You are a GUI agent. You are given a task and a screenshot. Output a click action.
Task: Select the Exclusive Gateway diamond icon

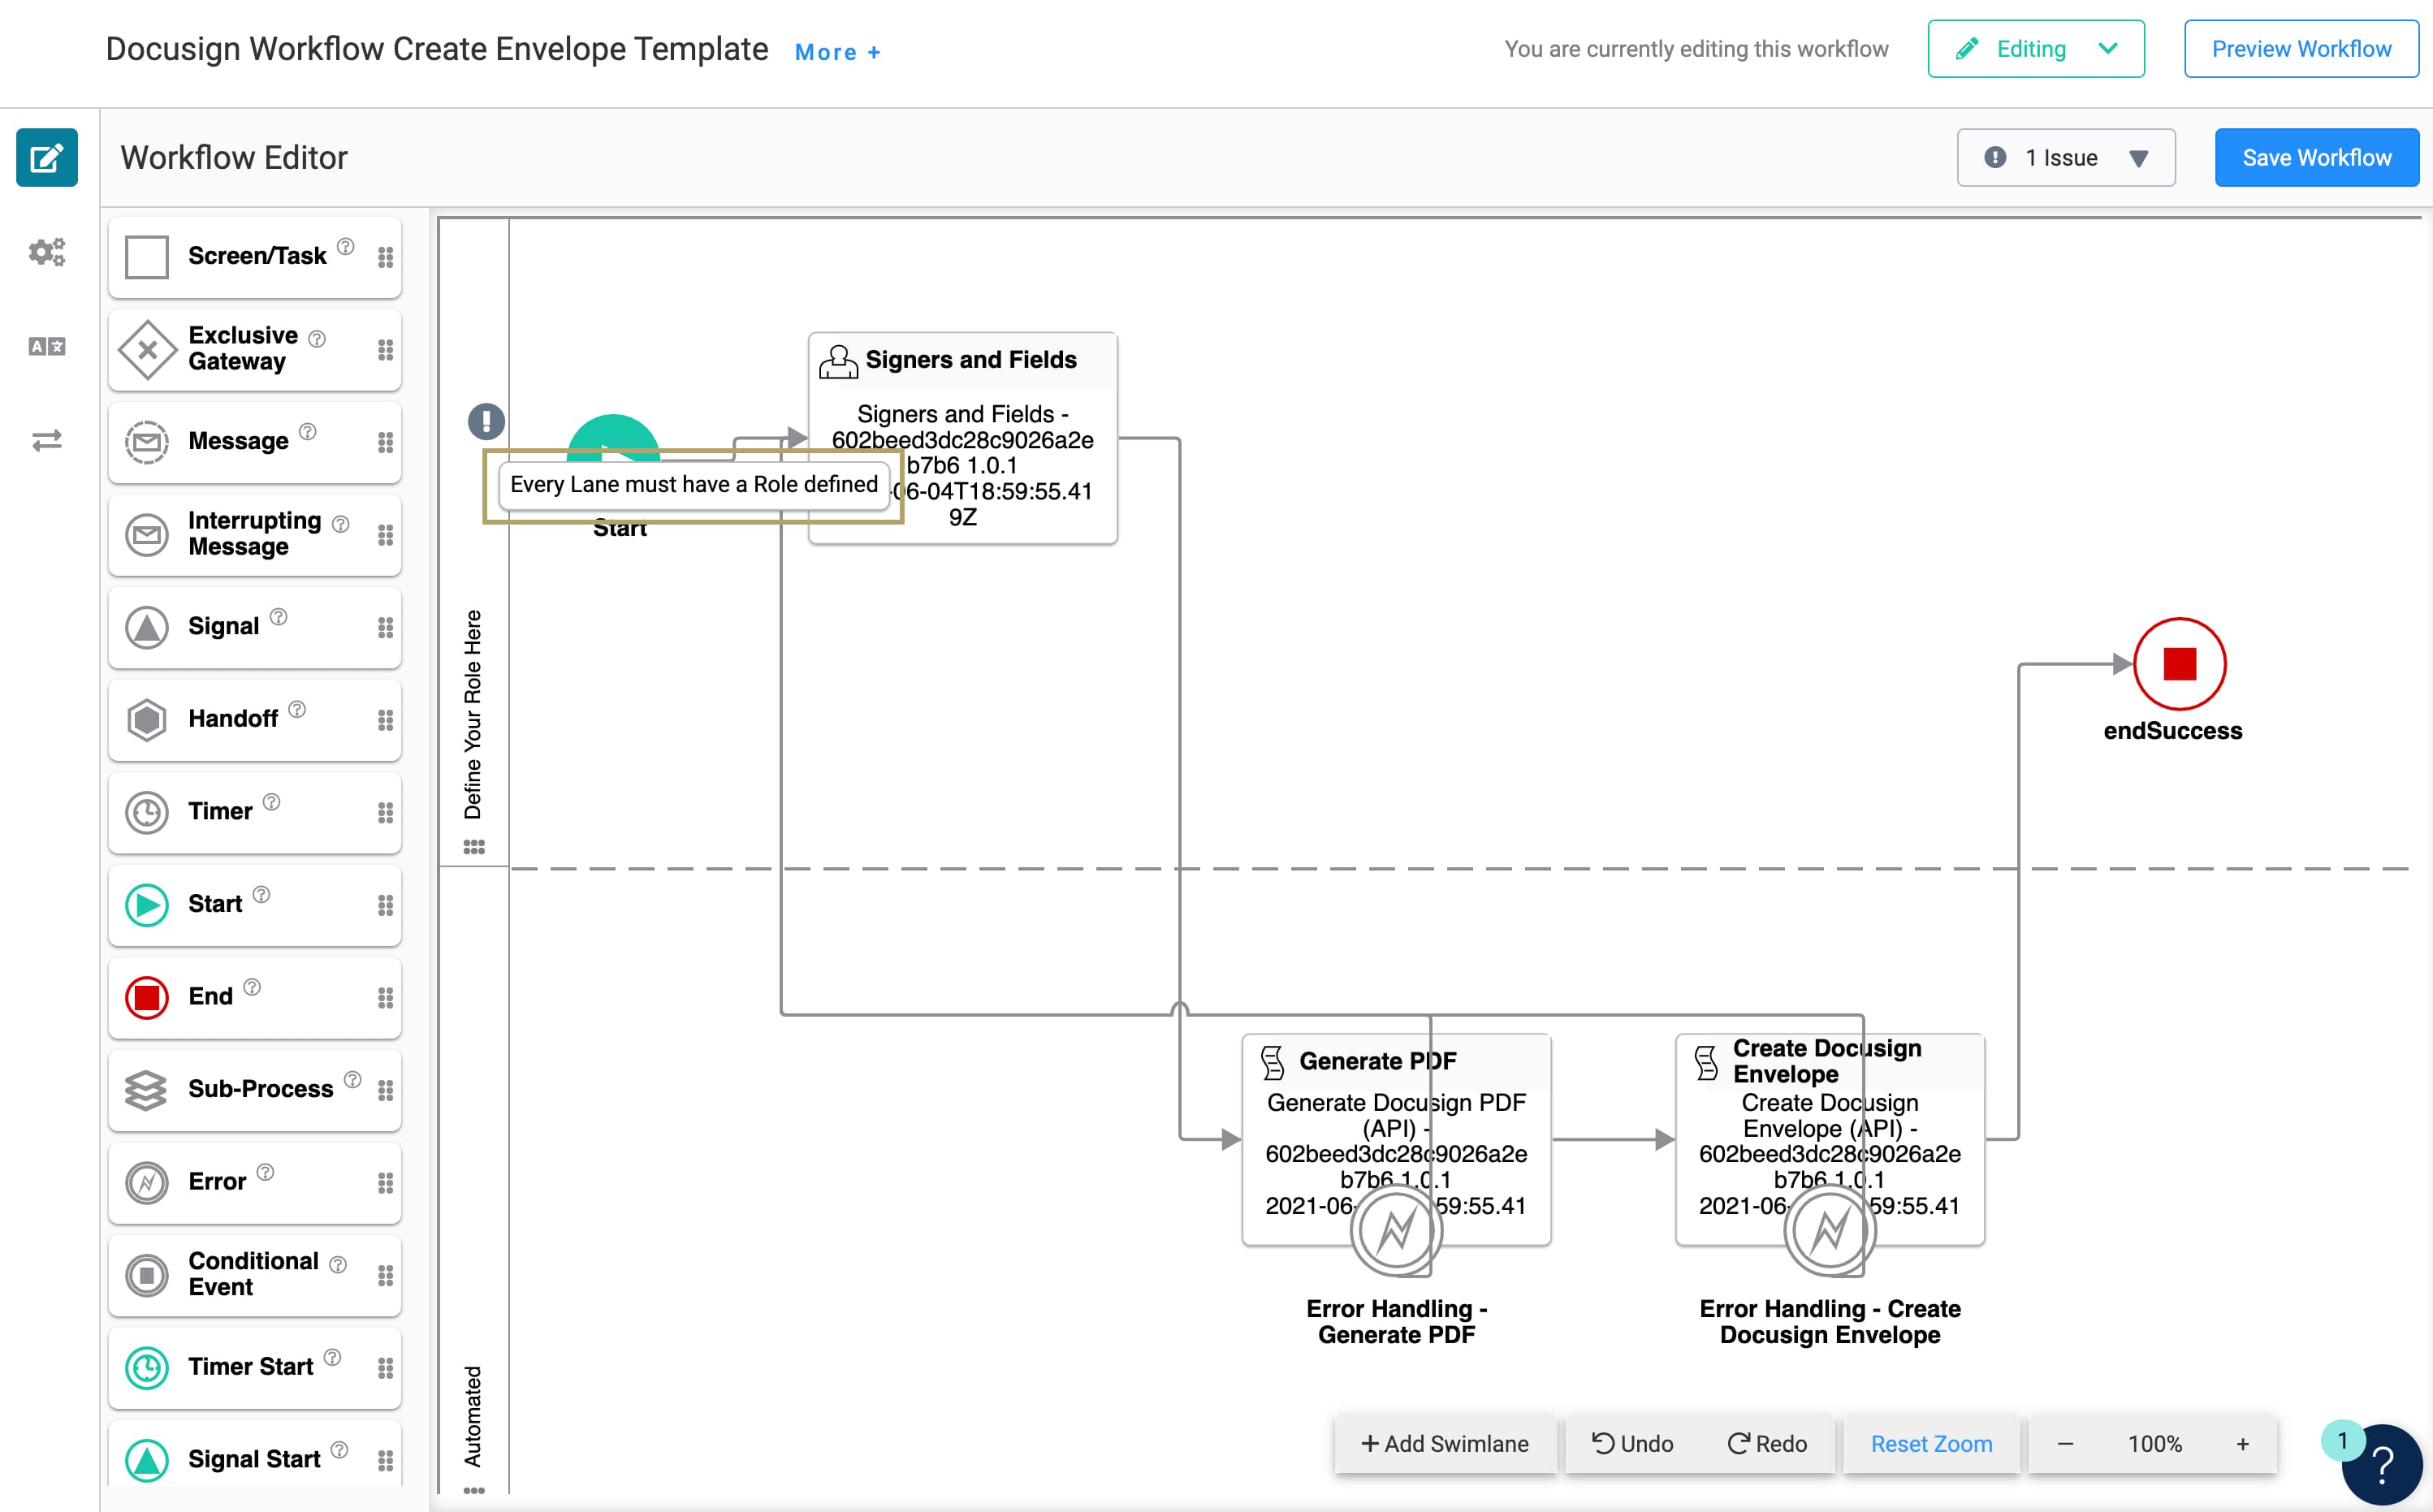pyautogui.click(x=147, y=350)
